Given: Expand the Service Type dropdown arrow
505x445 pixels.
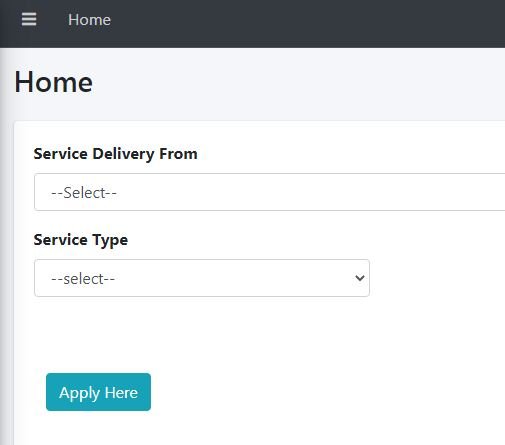Looking at the screenshot, I should 360,278.
